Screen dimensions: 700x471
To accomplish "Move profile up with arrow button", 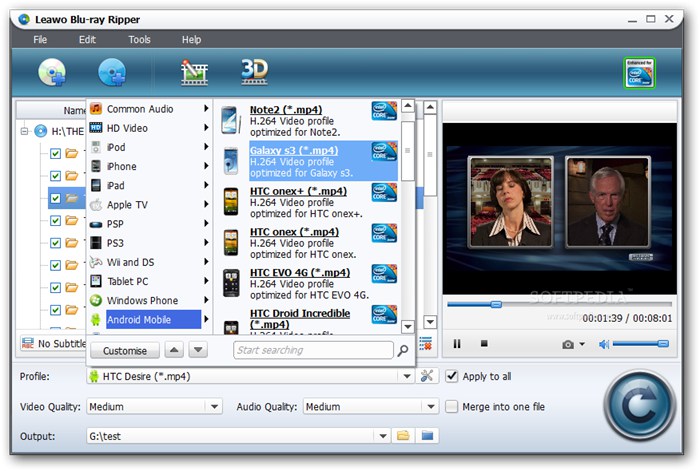I will (174, 350).
